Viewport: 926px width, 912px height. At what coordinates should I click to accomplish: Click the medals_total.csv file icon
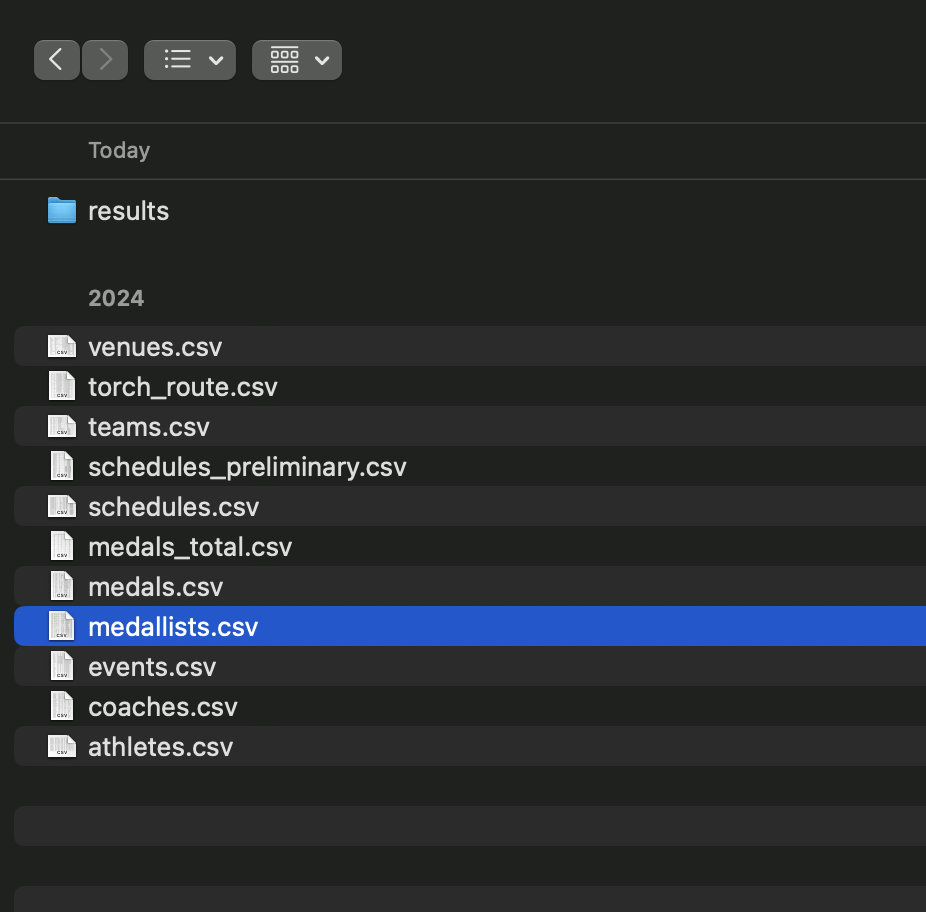[x=61, y=546]
